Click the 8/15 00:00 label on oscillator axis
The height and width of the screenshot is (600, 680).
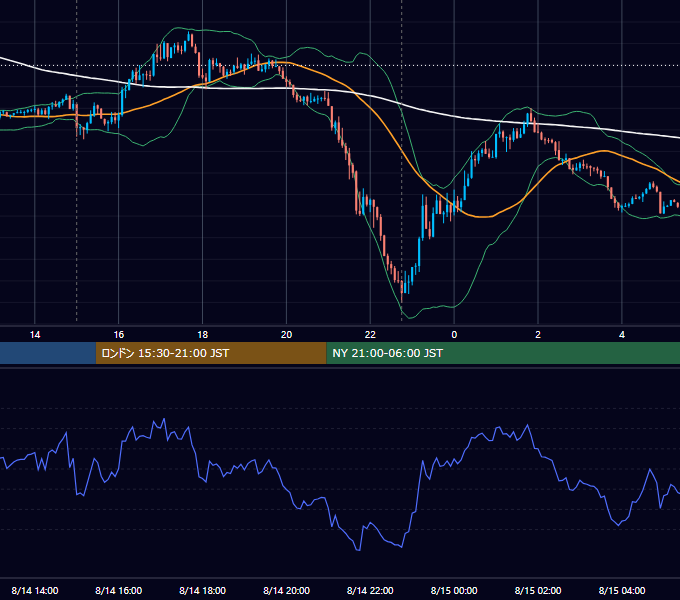pos(454,590)
